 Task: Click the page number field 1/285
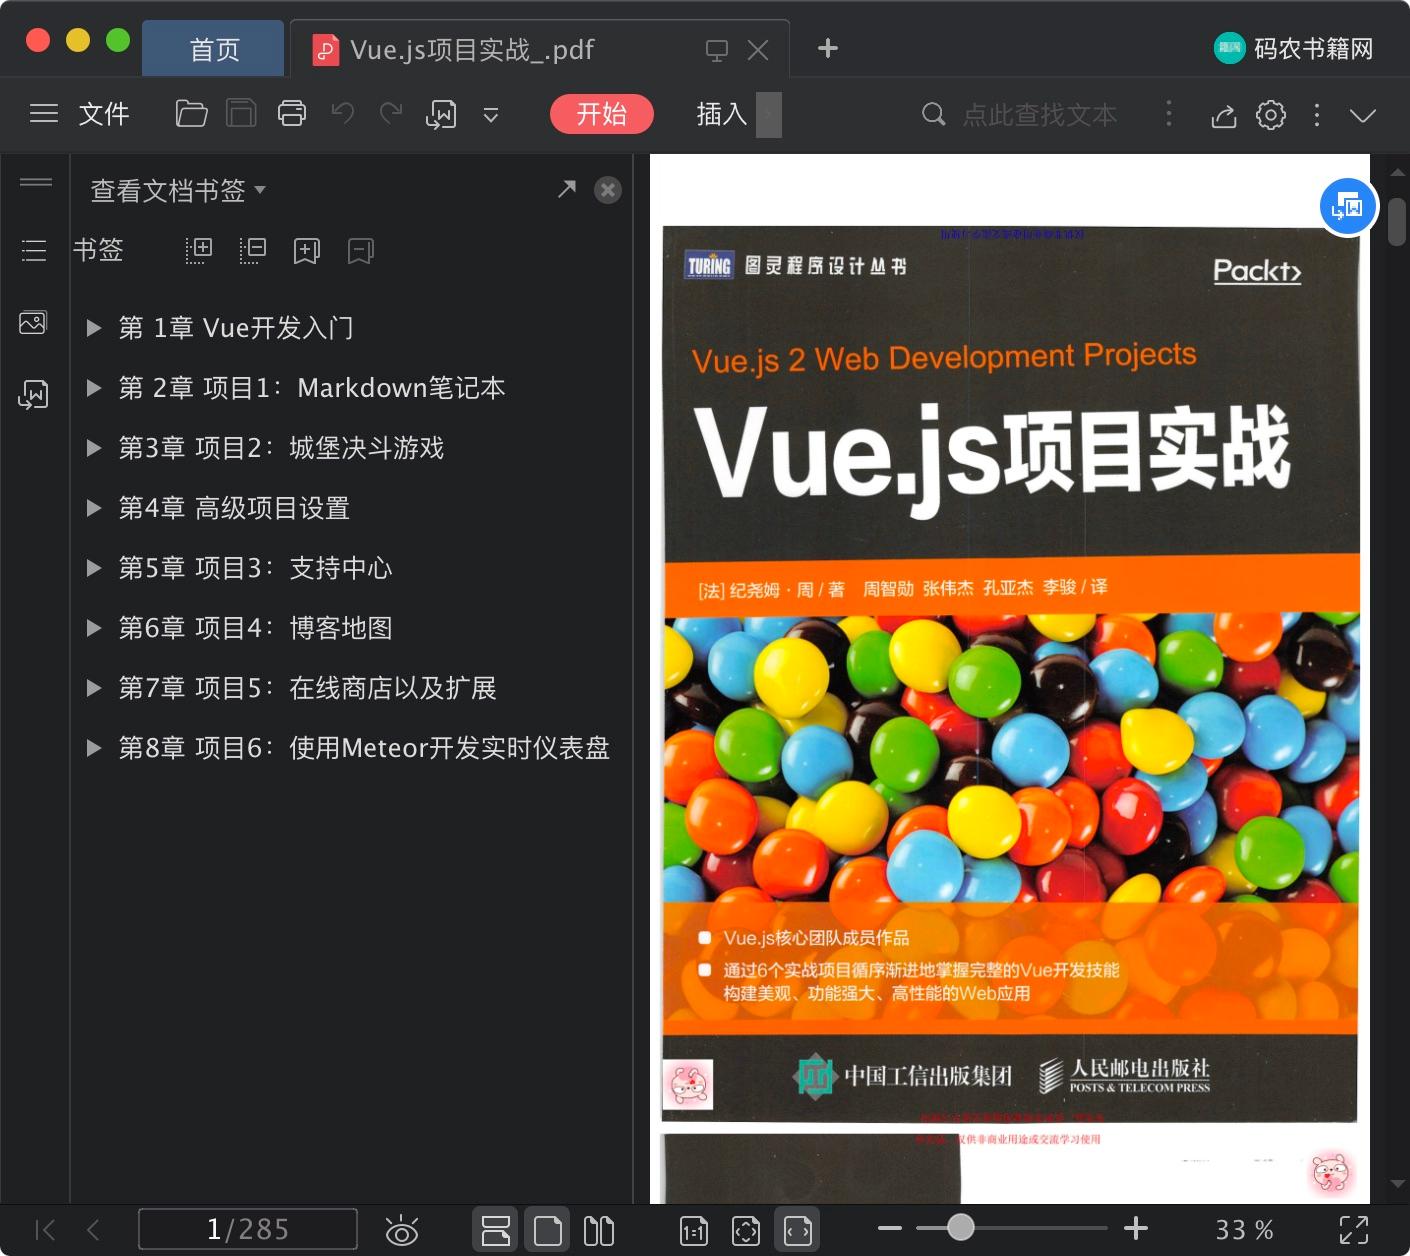[x=248, y=1229]
